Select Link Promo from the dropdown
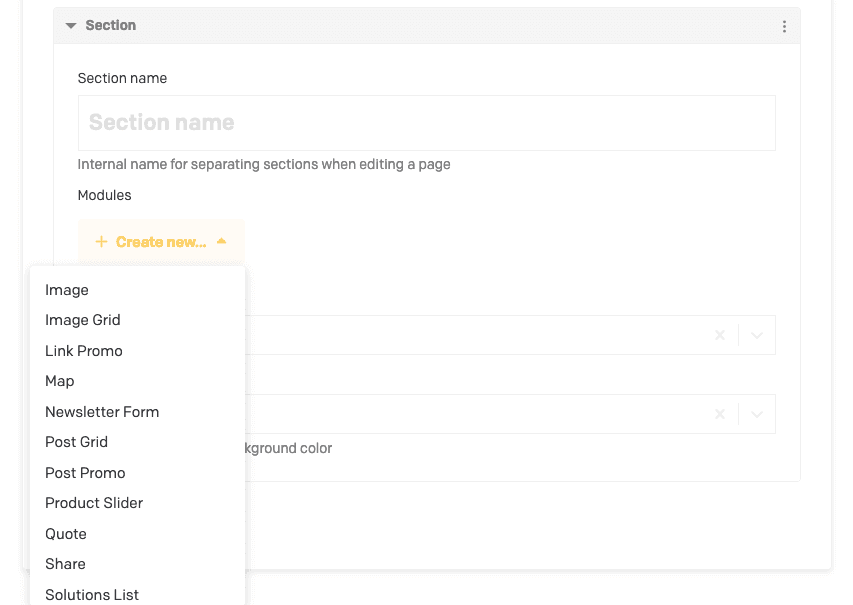Image resolution: width=853 pixels, height=605 pixels. click(x=84, y=351)
